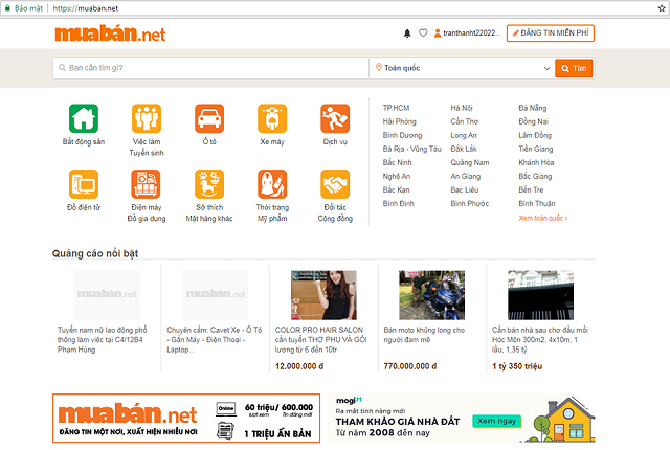Click the user account icon tranthanht22022
670x450 pixels.
(437, 33)
